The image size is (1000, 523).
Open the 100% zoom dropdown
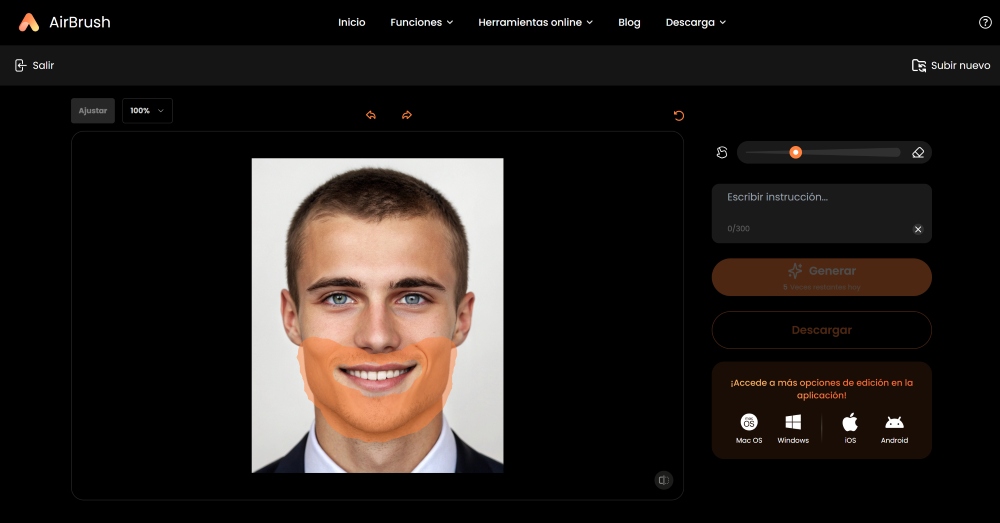147,111
